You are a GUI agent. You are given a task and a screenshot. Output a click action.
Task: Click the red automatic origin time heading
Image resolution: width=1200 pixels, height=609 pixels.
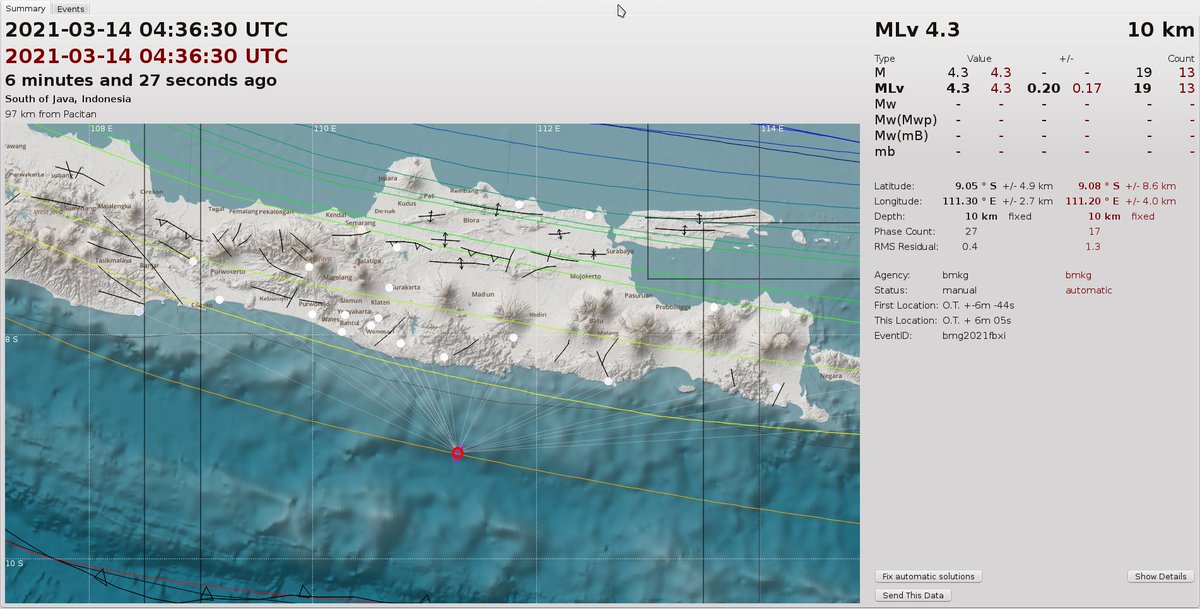147,56
